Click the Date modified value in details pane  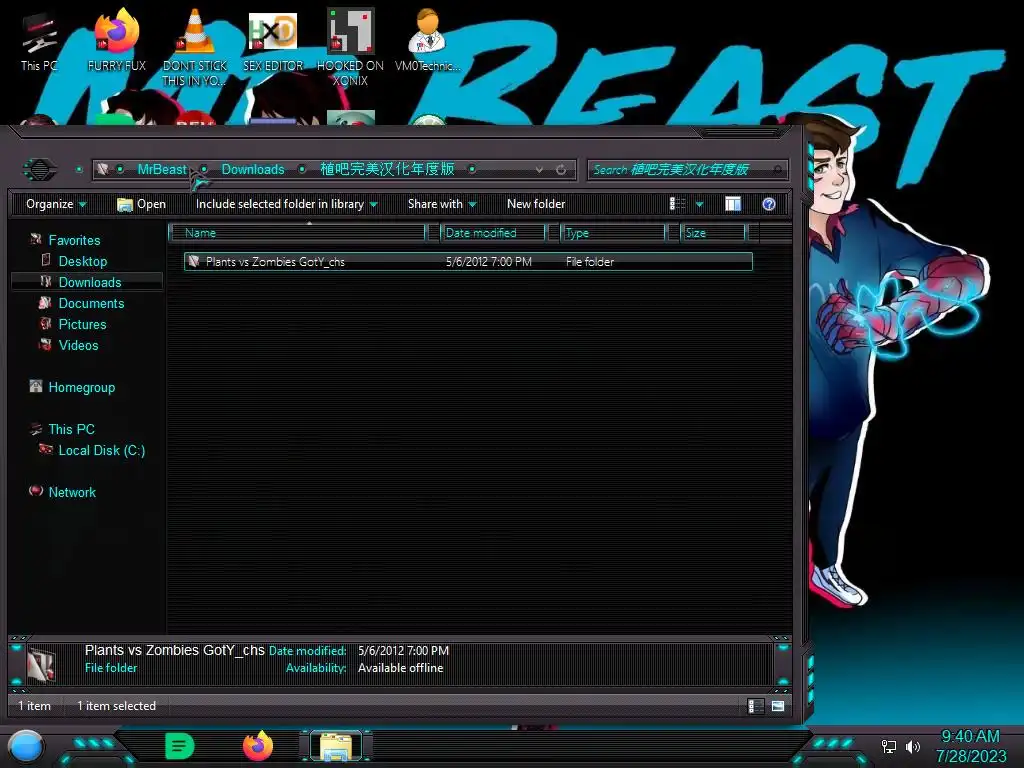[403, 650]
